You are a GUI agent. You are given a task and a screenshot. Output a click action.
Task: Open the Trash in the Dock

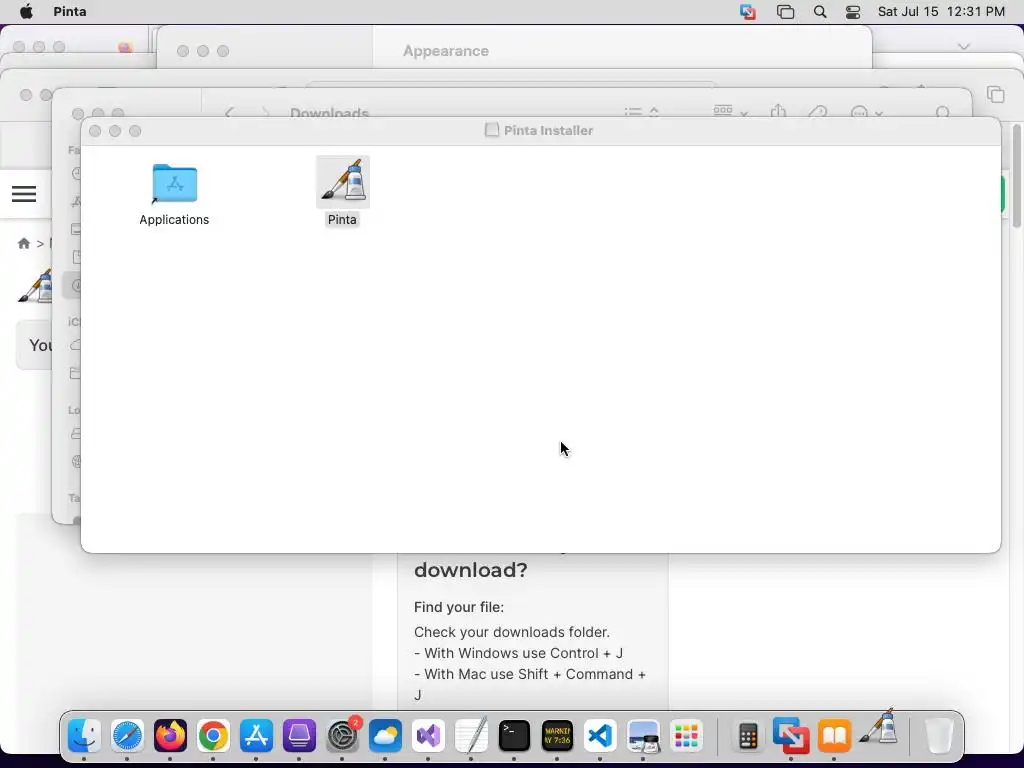tap(939, 736)
